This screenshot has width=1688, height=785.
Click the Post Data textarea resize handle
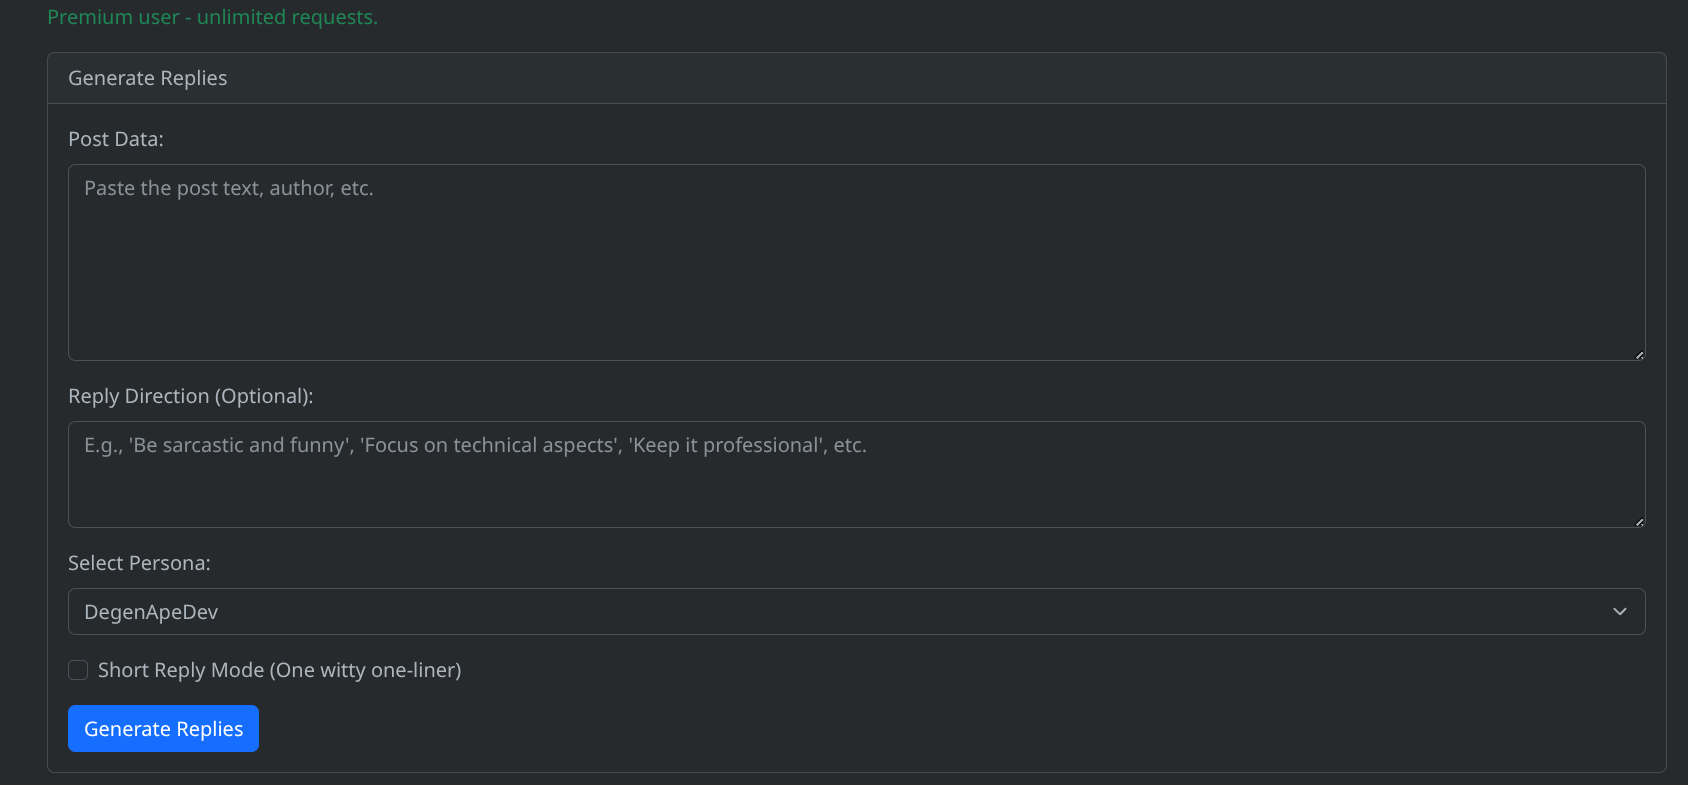[x=1638, y=353]
